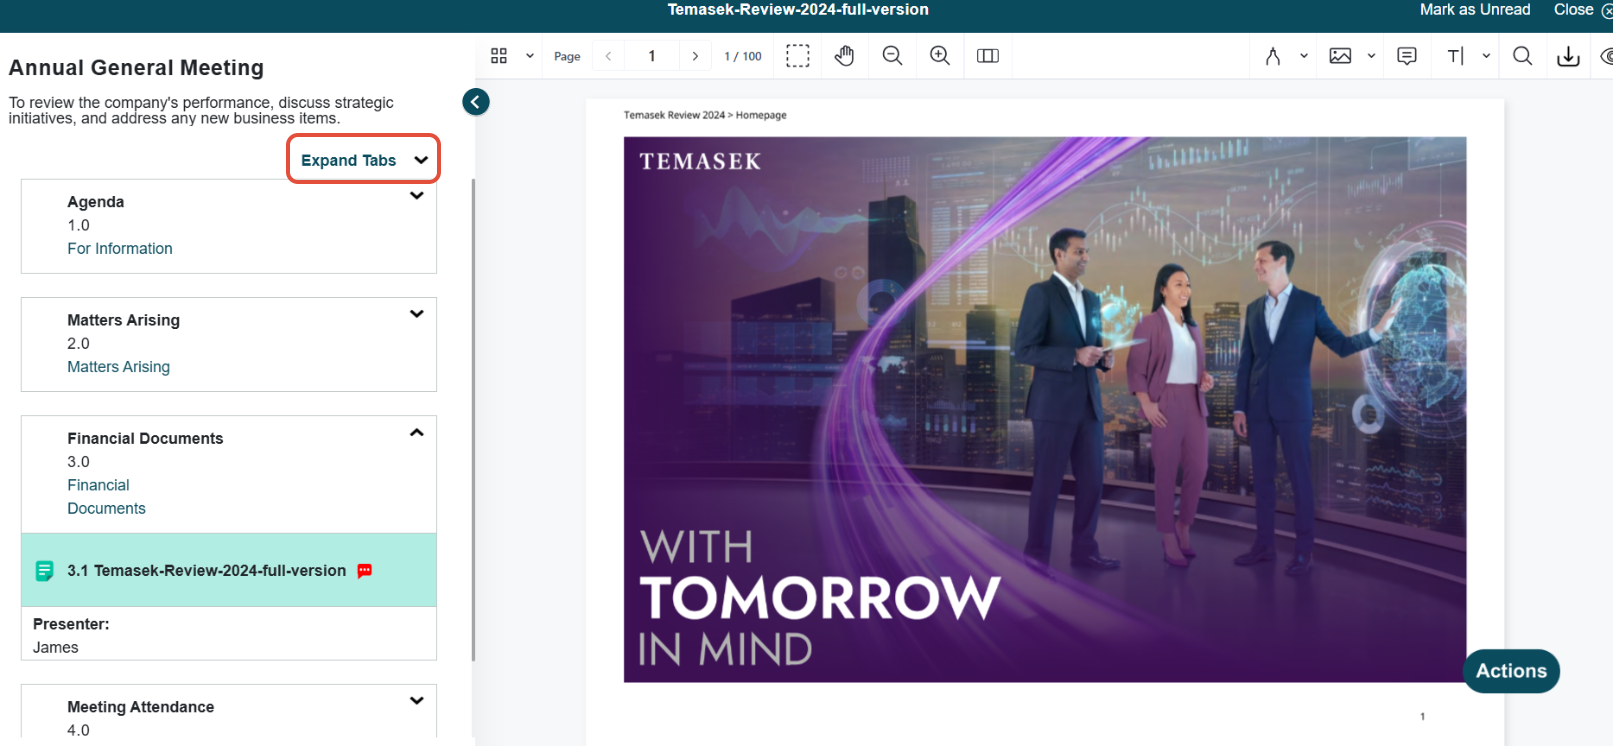Image resolution: width=1613 pixels, height=746 pixels.
Task: Click the Temasek Review 2024 > Homepage breadcrumb
Action: tap(705, 115)
